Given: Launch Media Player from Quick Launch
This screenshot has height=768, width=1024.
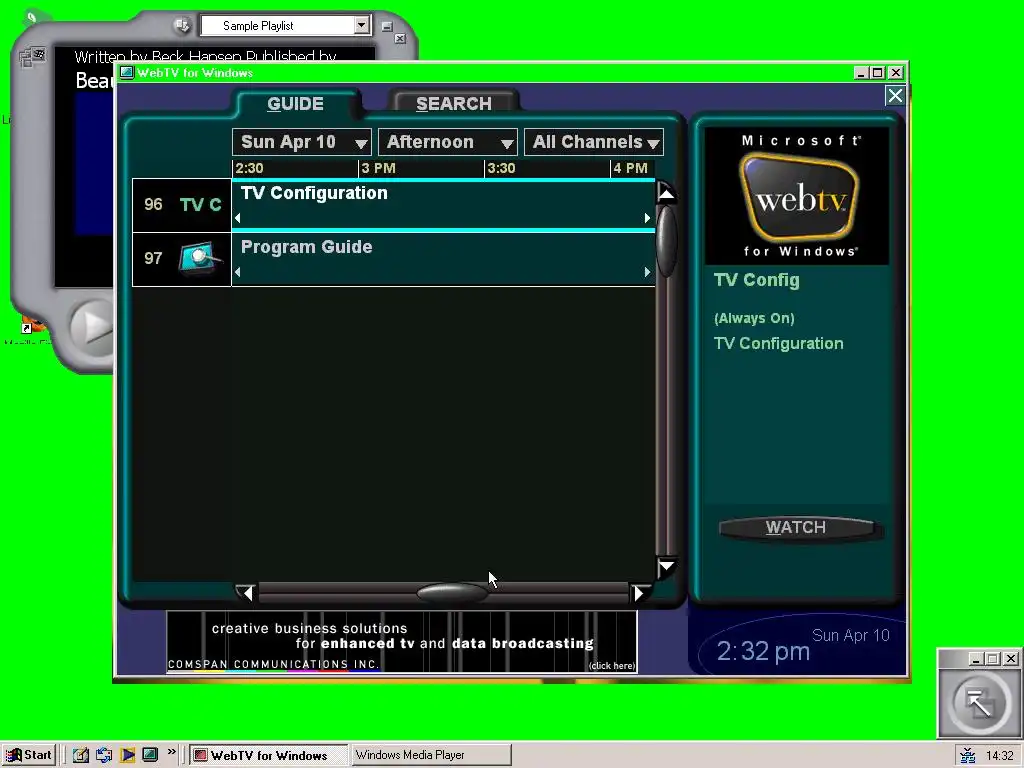Looking at the screenshot, I should (x=127, y=755).
